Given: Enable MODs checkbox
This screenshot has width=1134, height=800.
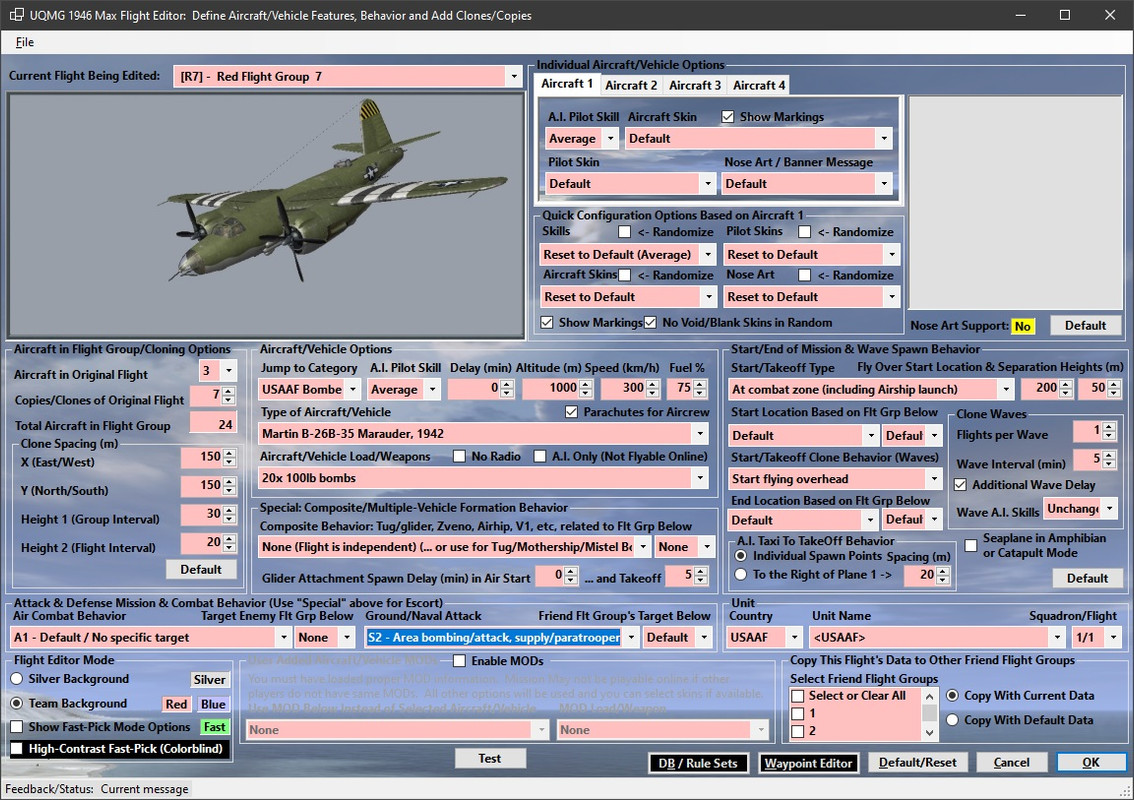Looking at the screenshot, I should point(459,660).
